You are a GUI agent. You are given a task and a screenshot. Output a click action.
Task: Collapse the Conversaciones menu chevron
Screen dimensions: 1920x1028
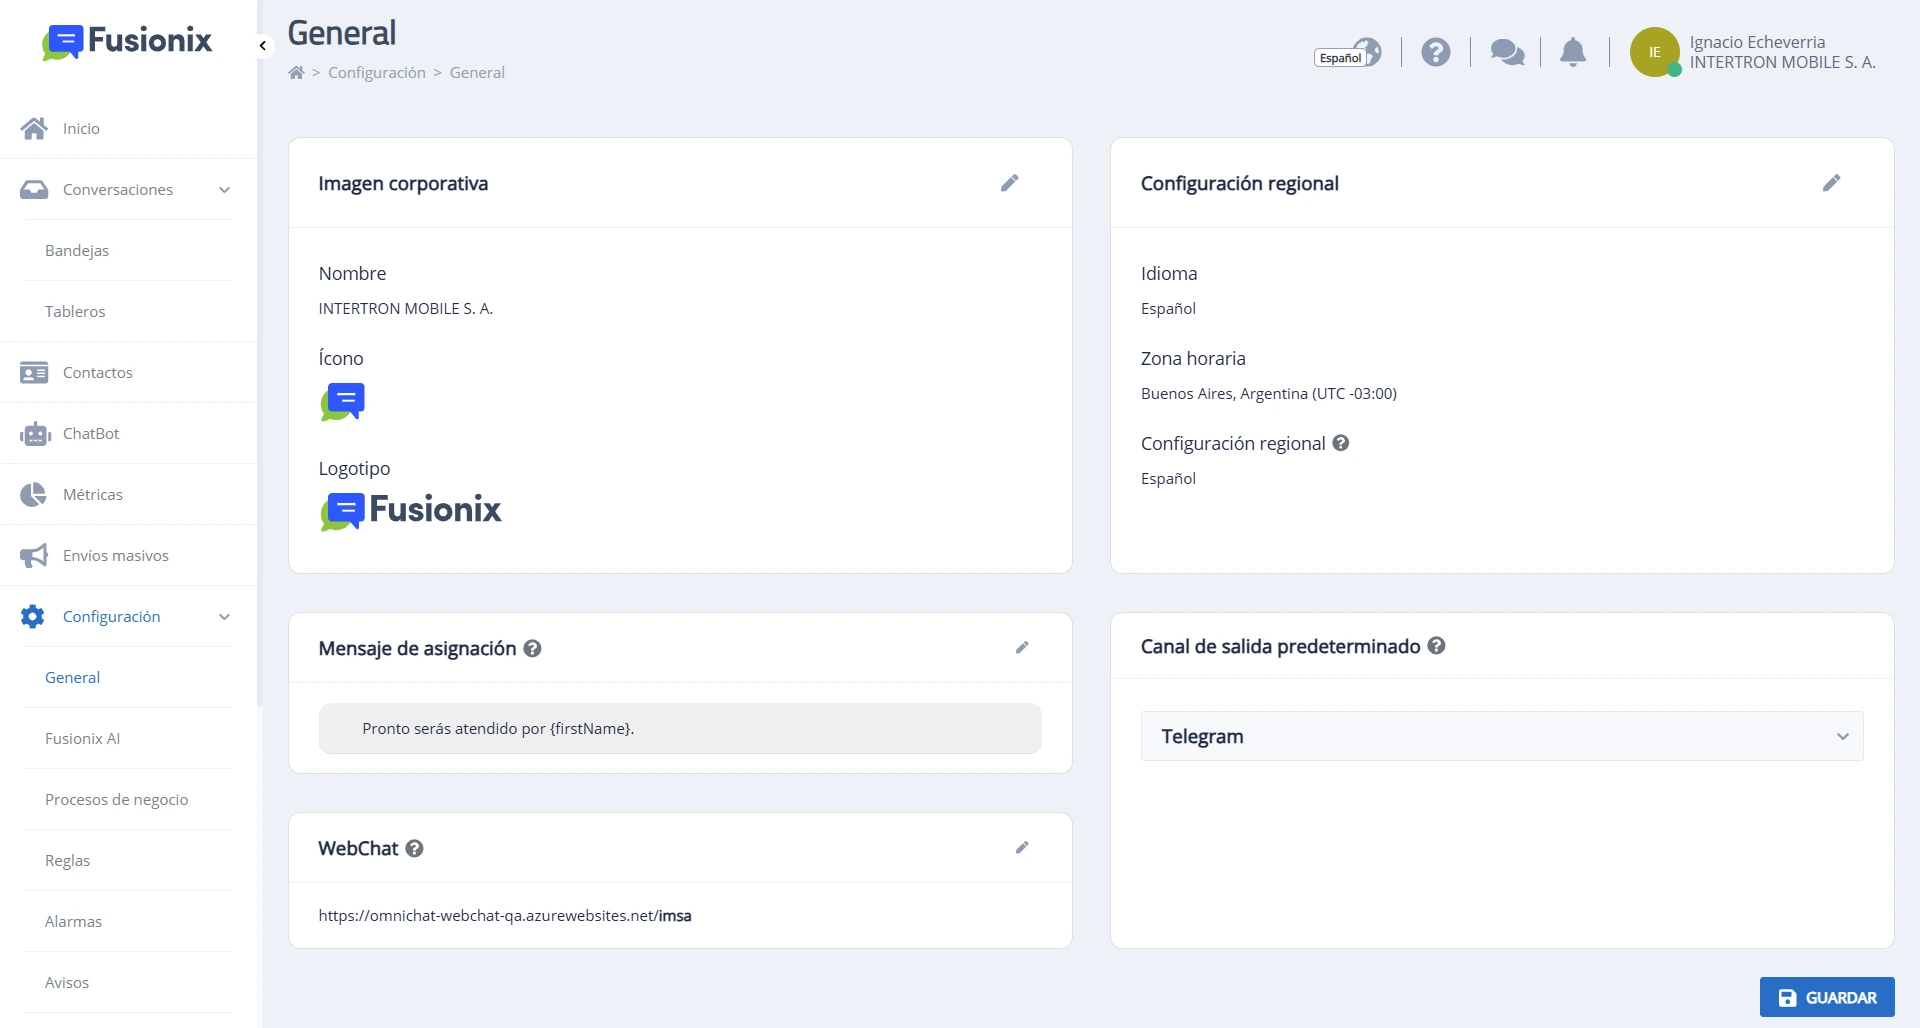[x=225, y=189]
